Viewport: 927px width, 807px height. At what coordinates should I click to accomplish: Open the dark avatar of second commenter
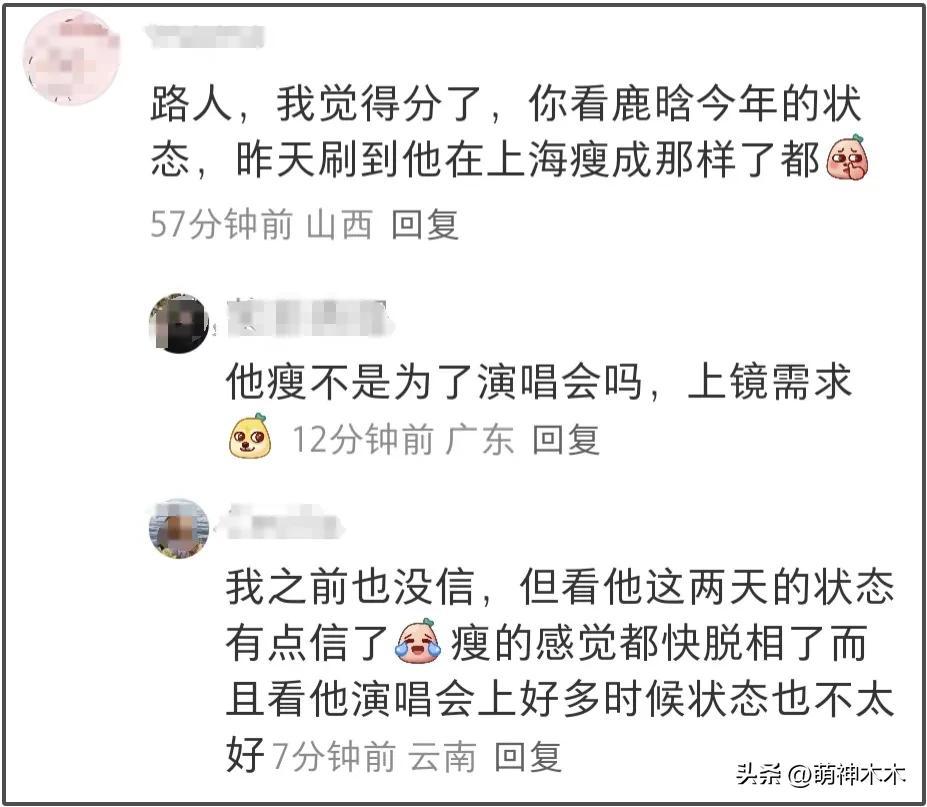(179, 323)
